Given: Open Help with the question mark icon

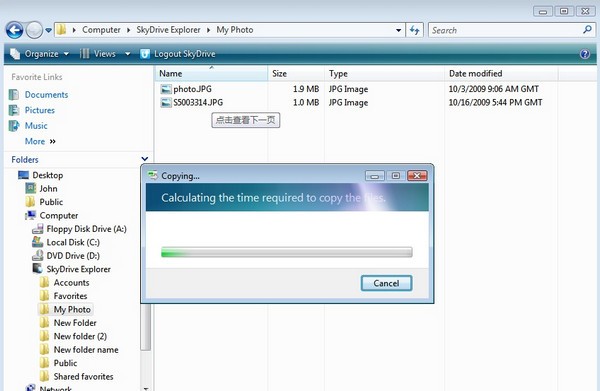Looking at the screenshot, I should [x=585, y=54].
